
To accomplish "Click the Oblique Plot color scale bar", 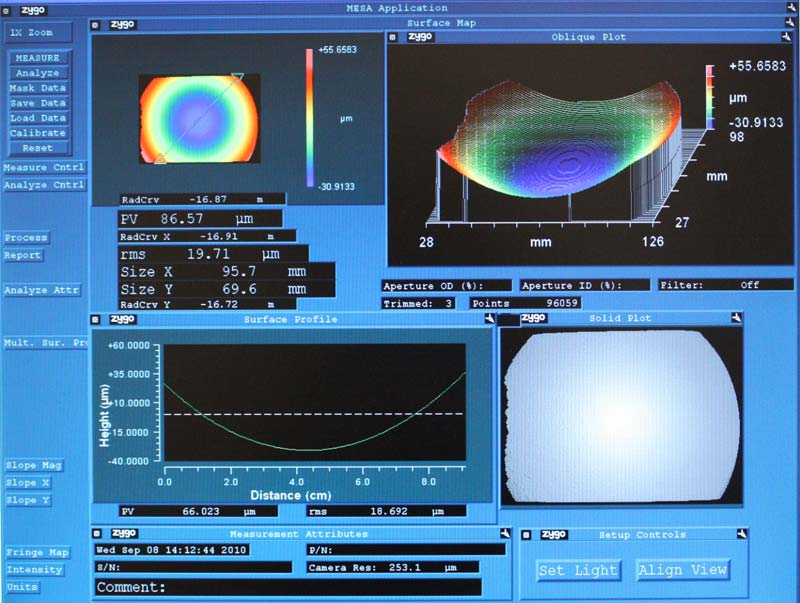I will (x=710, y=97).
